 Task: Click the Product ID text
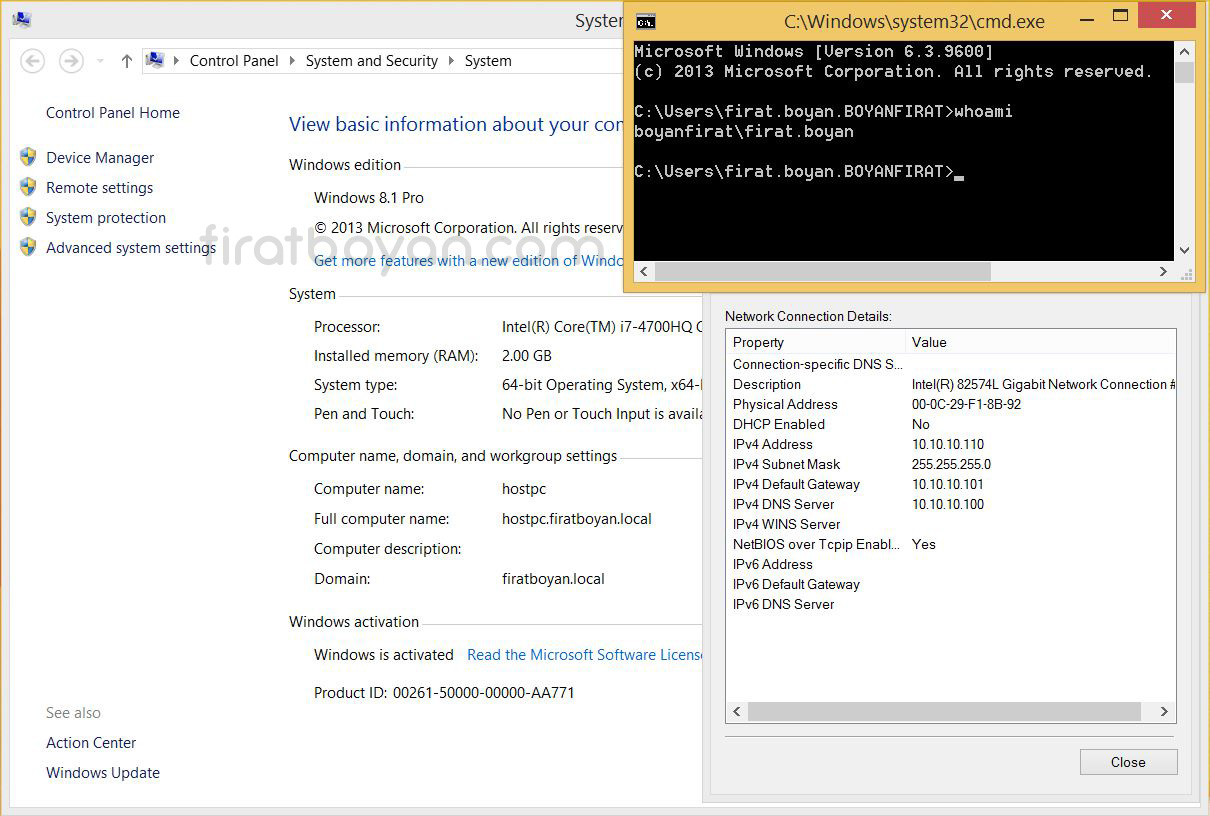[444, 692]
